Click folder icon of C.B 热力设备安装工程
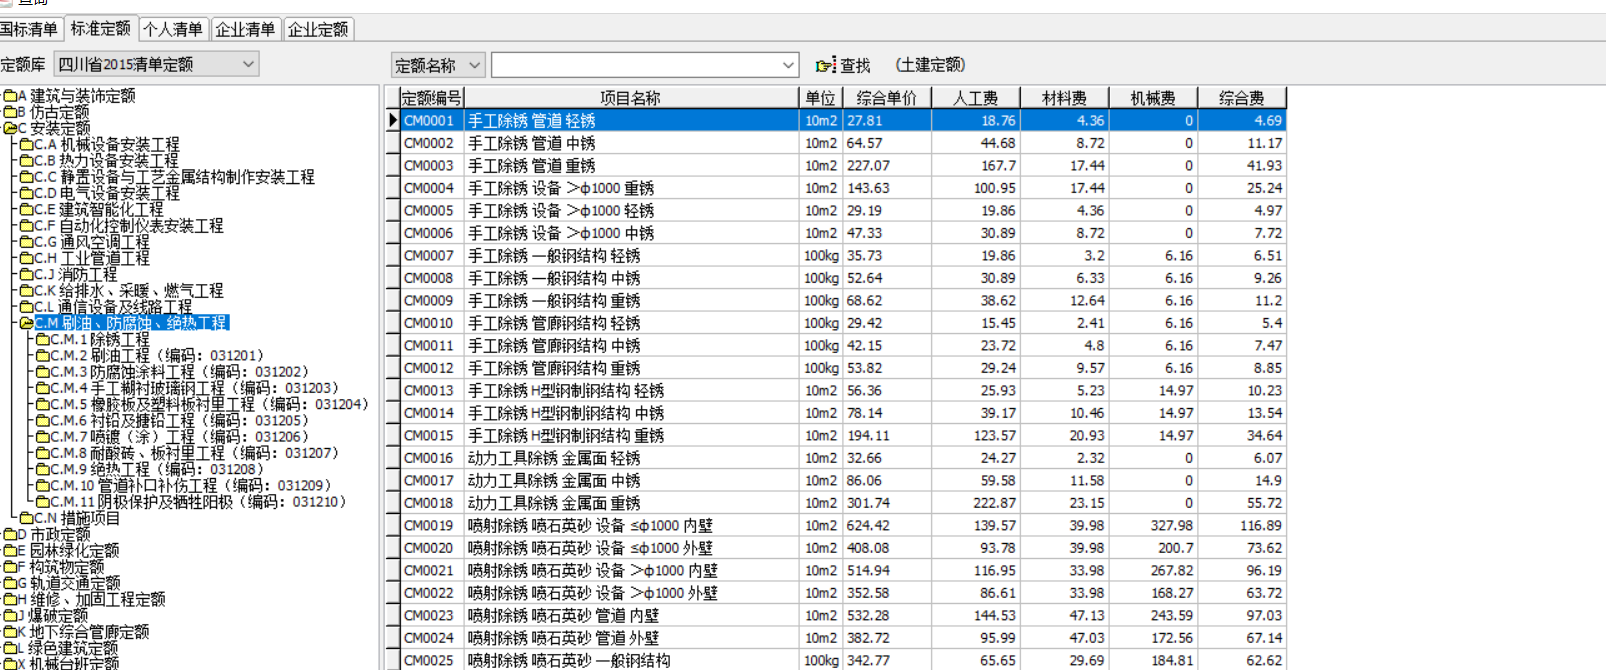The width and height of the screenshot is (1606, 670). click(x=26, y=161)
